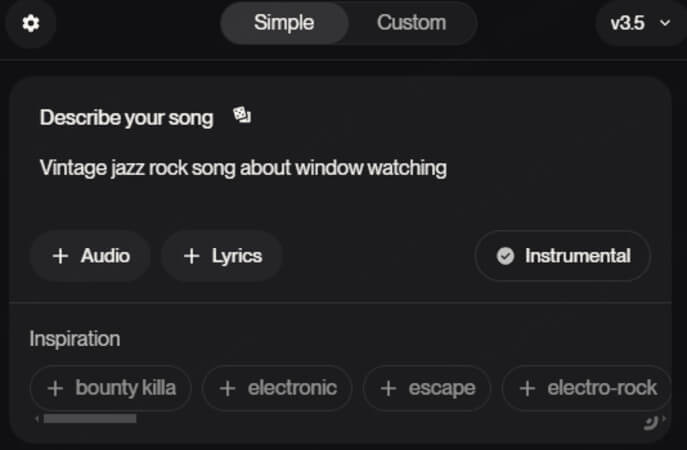Click the inspiration tags horizontal scrollbar thumb
This screenshot has height=450, width=687.
coord(90,419)
